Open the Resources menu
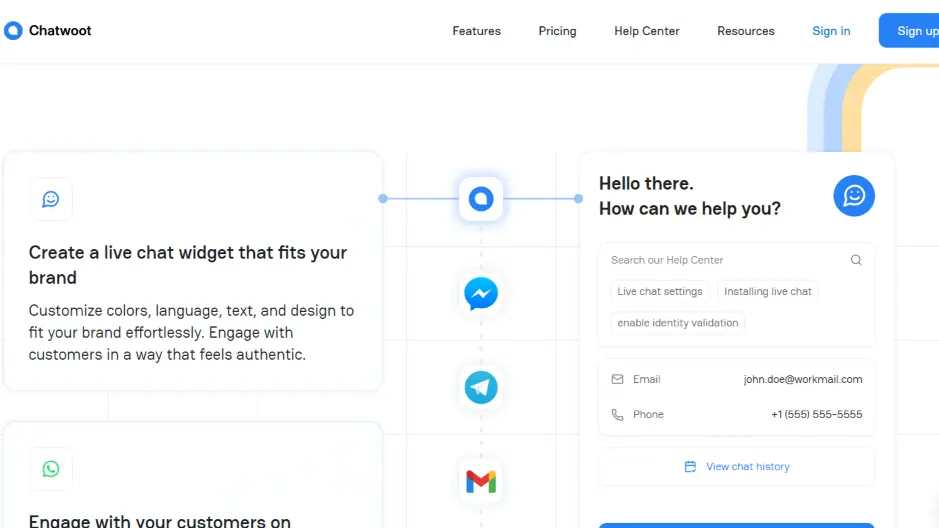This screenshot has height=528, width=939. pyautogui.click(x=746, y=31)
